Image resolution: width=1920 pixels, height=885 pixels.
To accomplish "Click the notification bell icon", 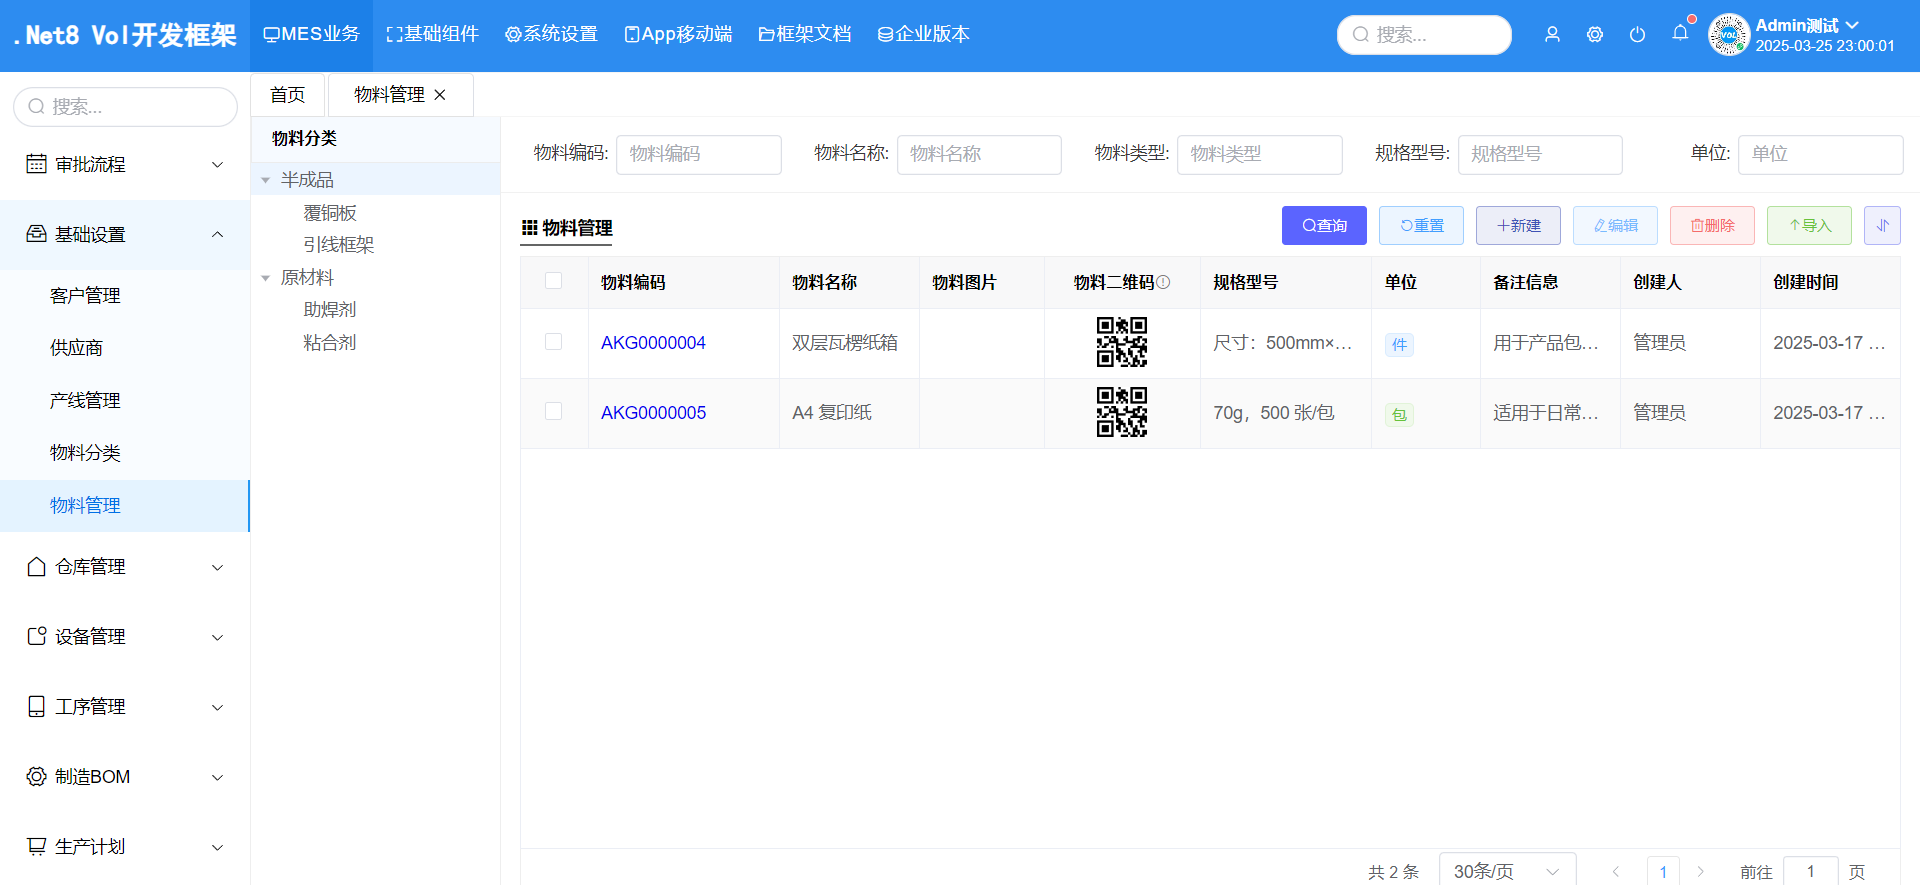I will (x=1680, y=34).
